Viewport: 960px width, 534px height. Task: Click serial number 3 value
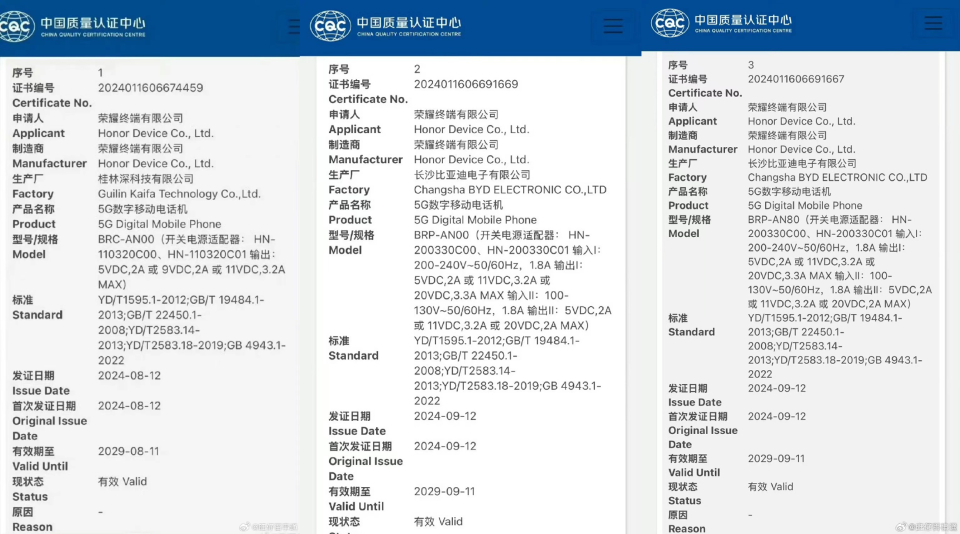[x=751, y=65]
